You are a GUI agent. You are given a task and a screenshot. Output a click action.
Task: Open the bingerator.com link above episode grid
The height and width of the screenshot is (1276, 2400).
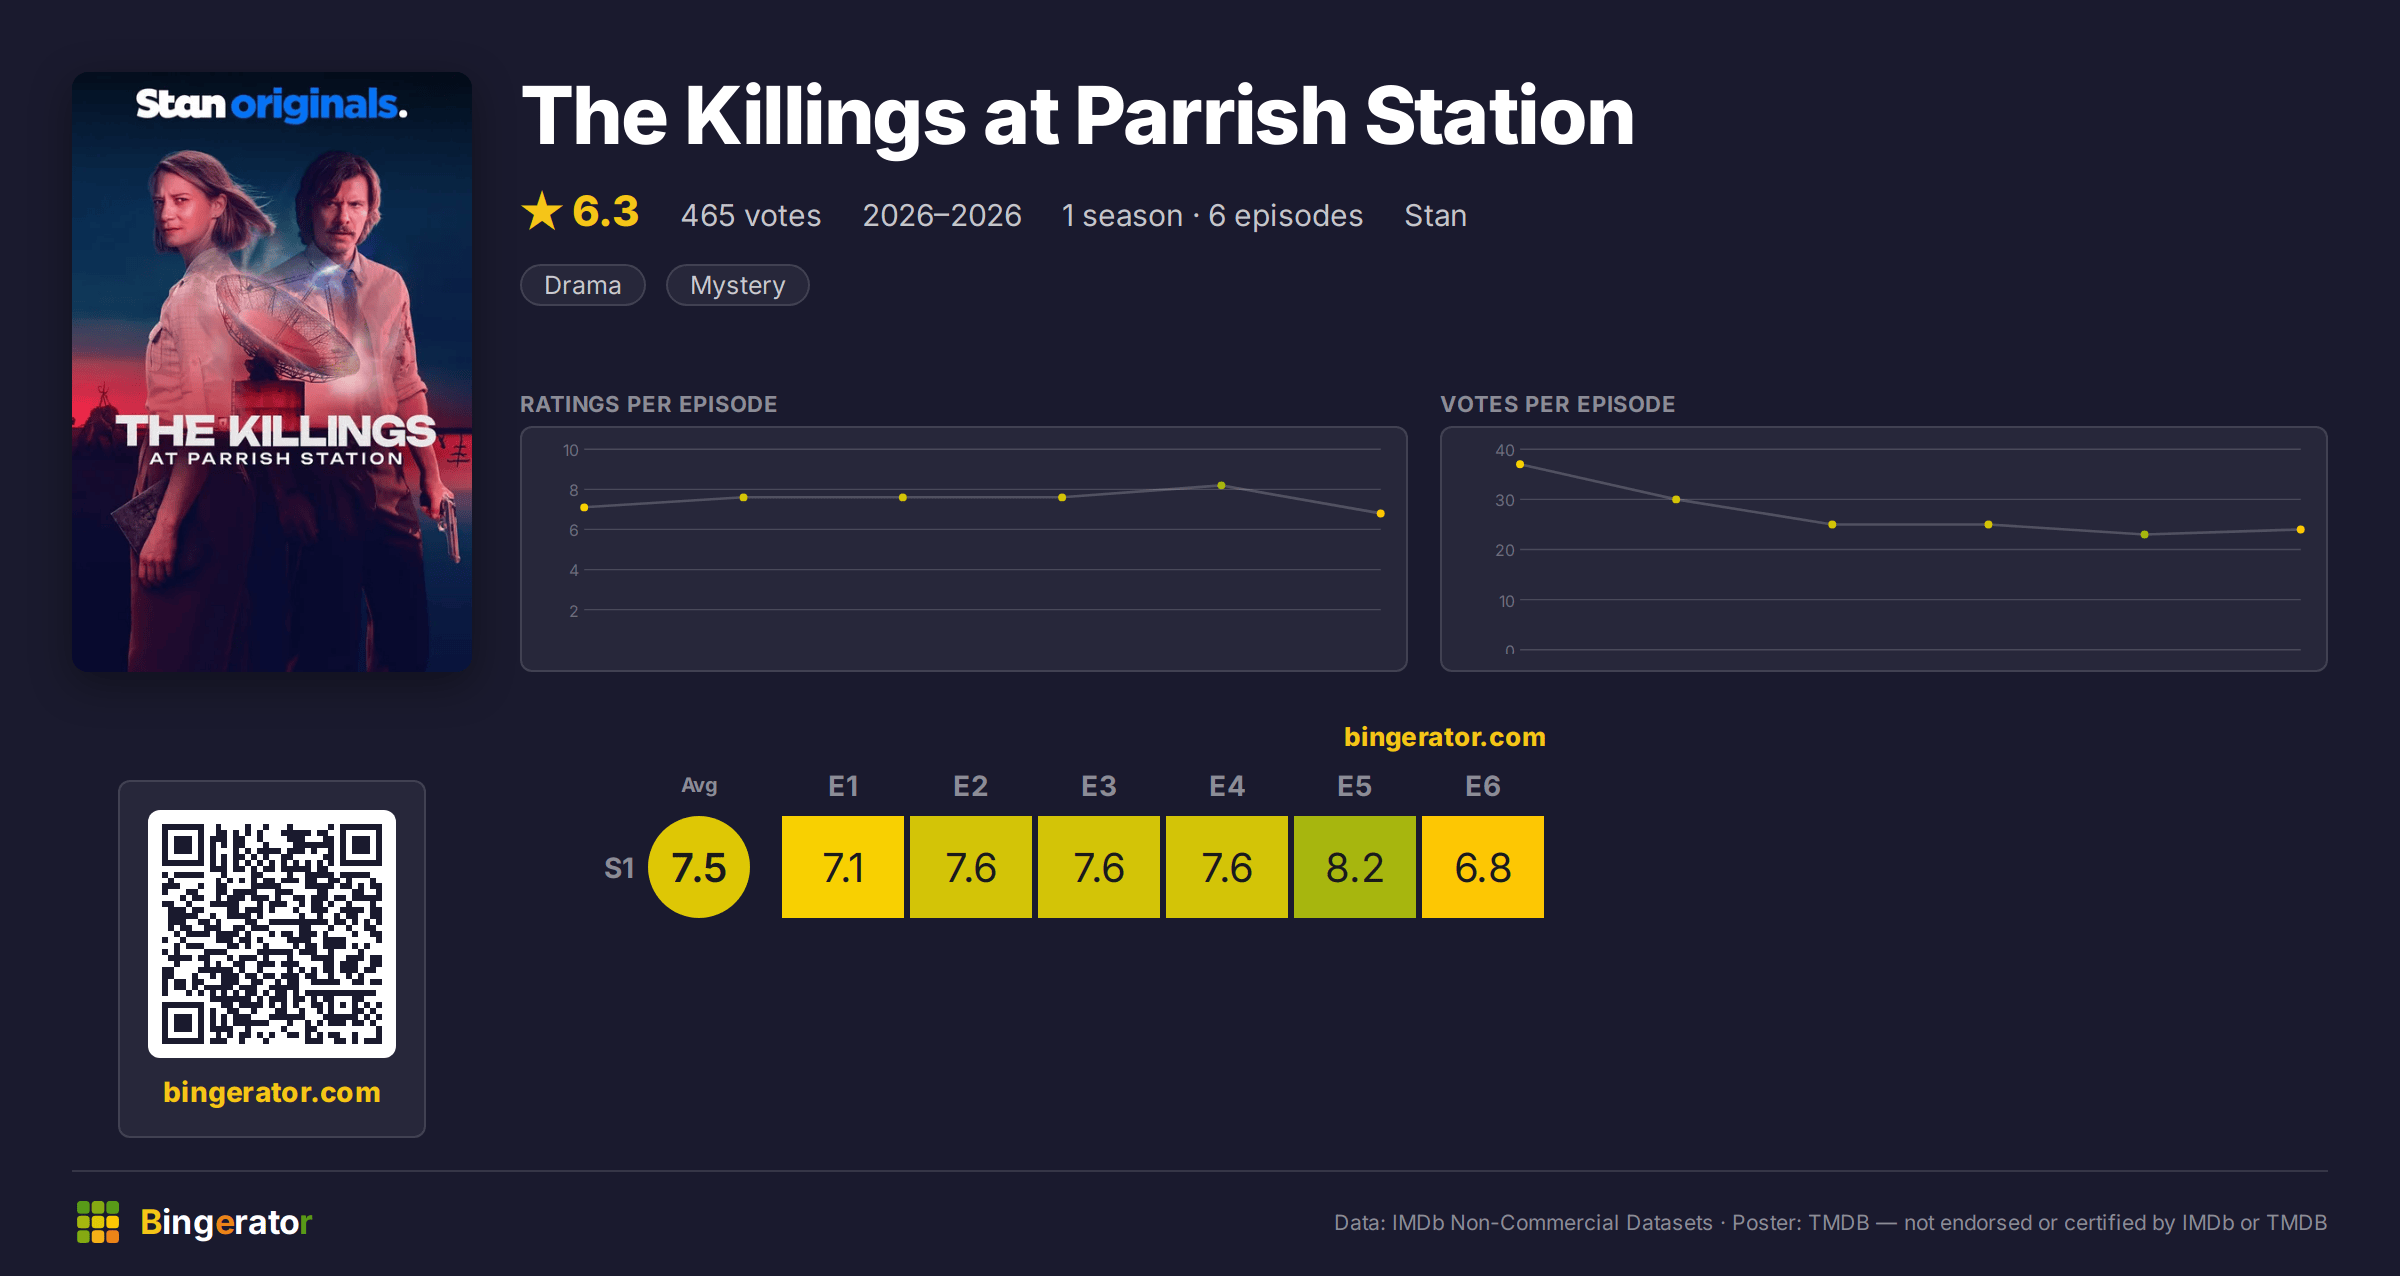pyautogui.click(x=1445, y=737)
